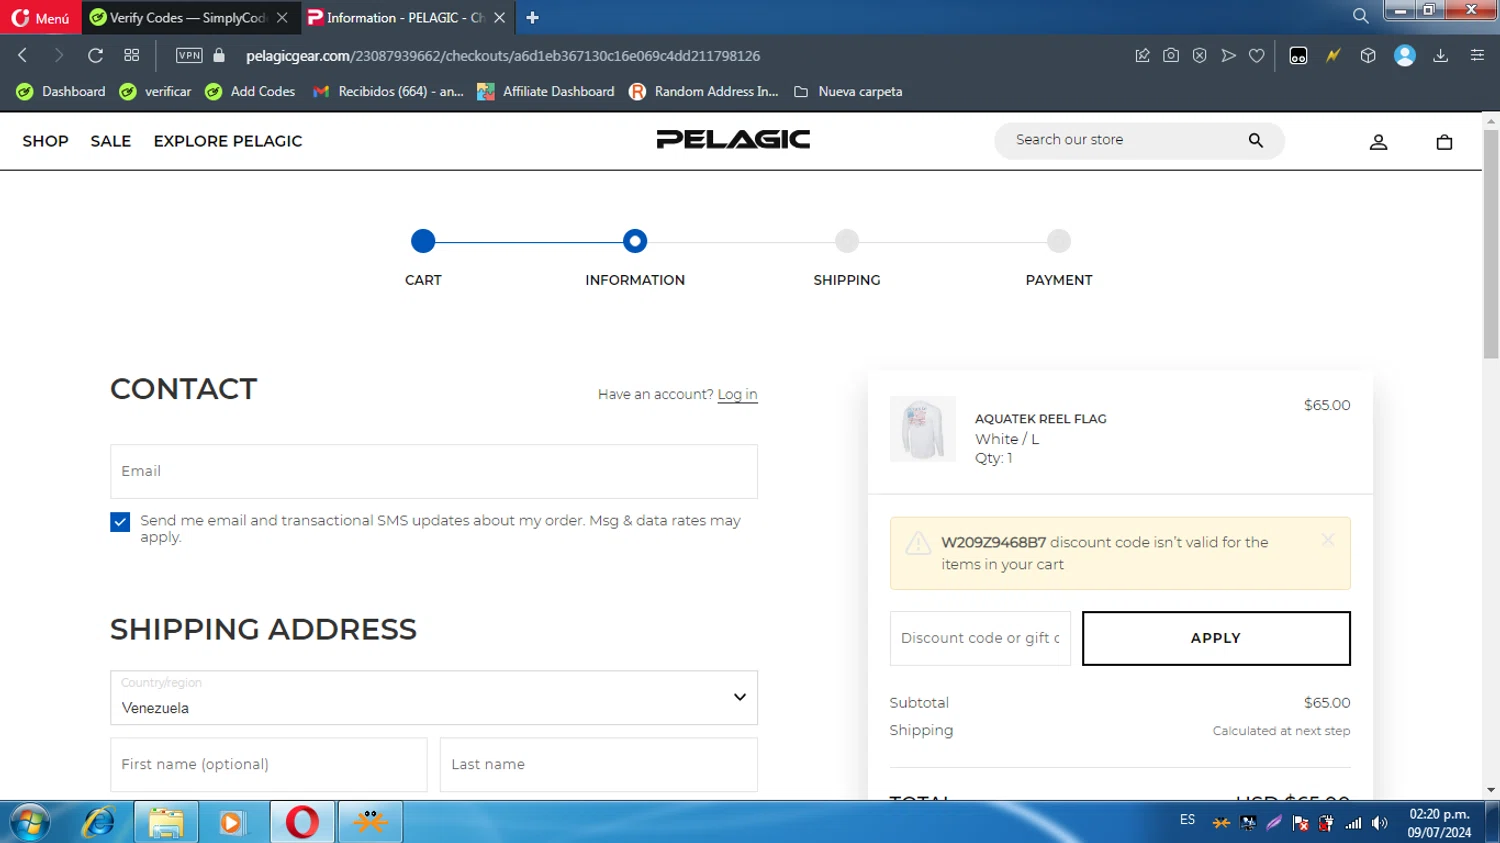Open the Opera Menú button

coord(40,18)
